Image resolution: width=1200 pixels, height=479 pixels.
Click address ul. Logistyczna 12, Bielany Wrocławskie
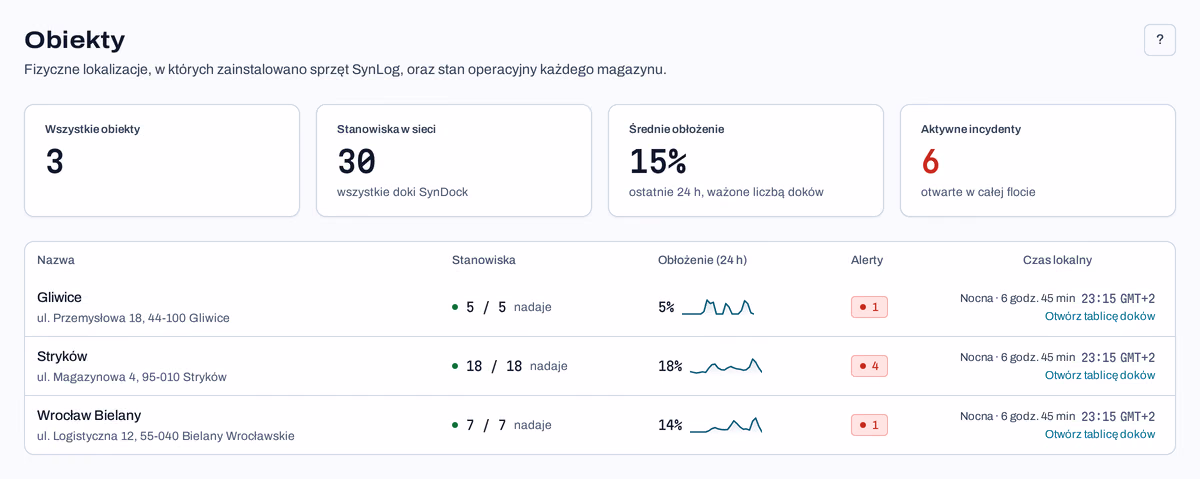tap(166, 436)
